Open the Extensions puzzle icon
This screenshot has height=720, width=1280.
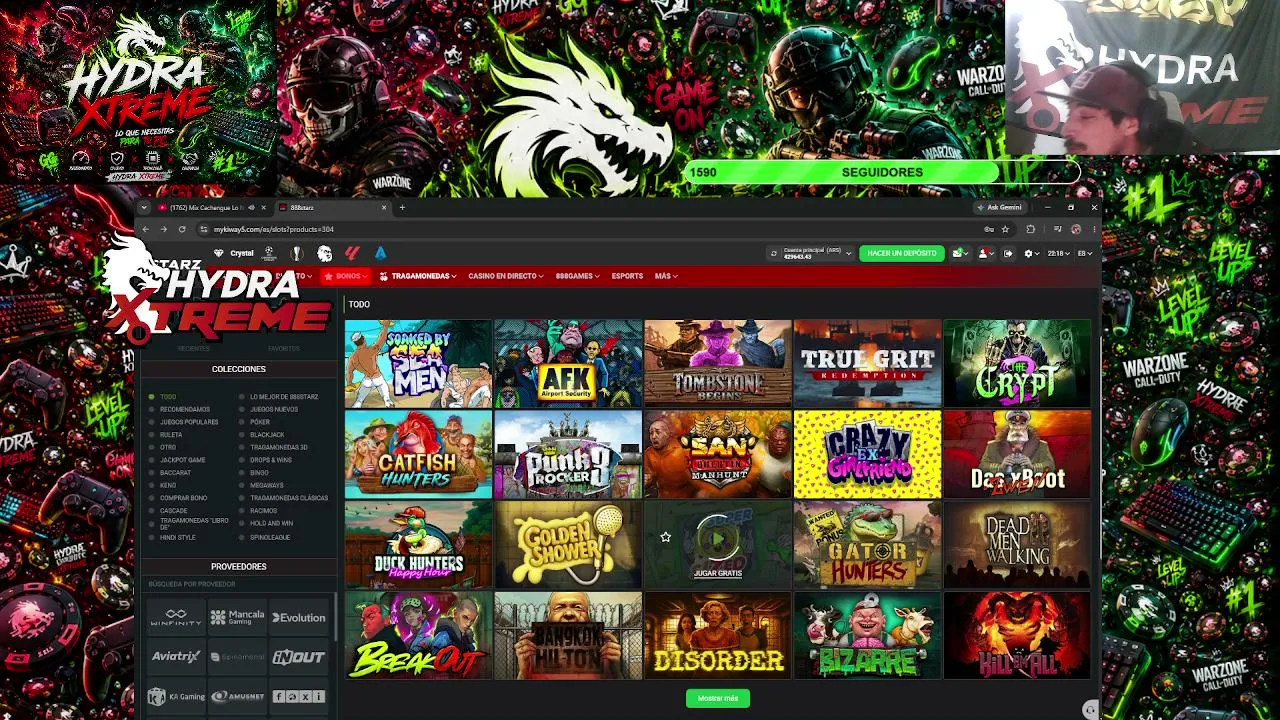1030,229
